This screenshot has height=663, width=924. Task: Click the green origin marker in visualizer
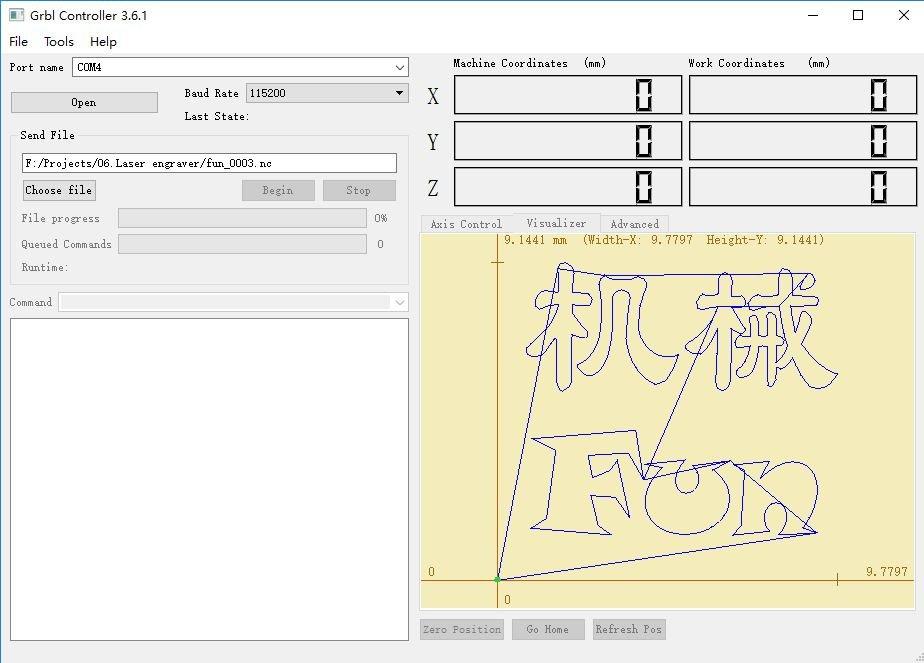click(x=497, y=580)
